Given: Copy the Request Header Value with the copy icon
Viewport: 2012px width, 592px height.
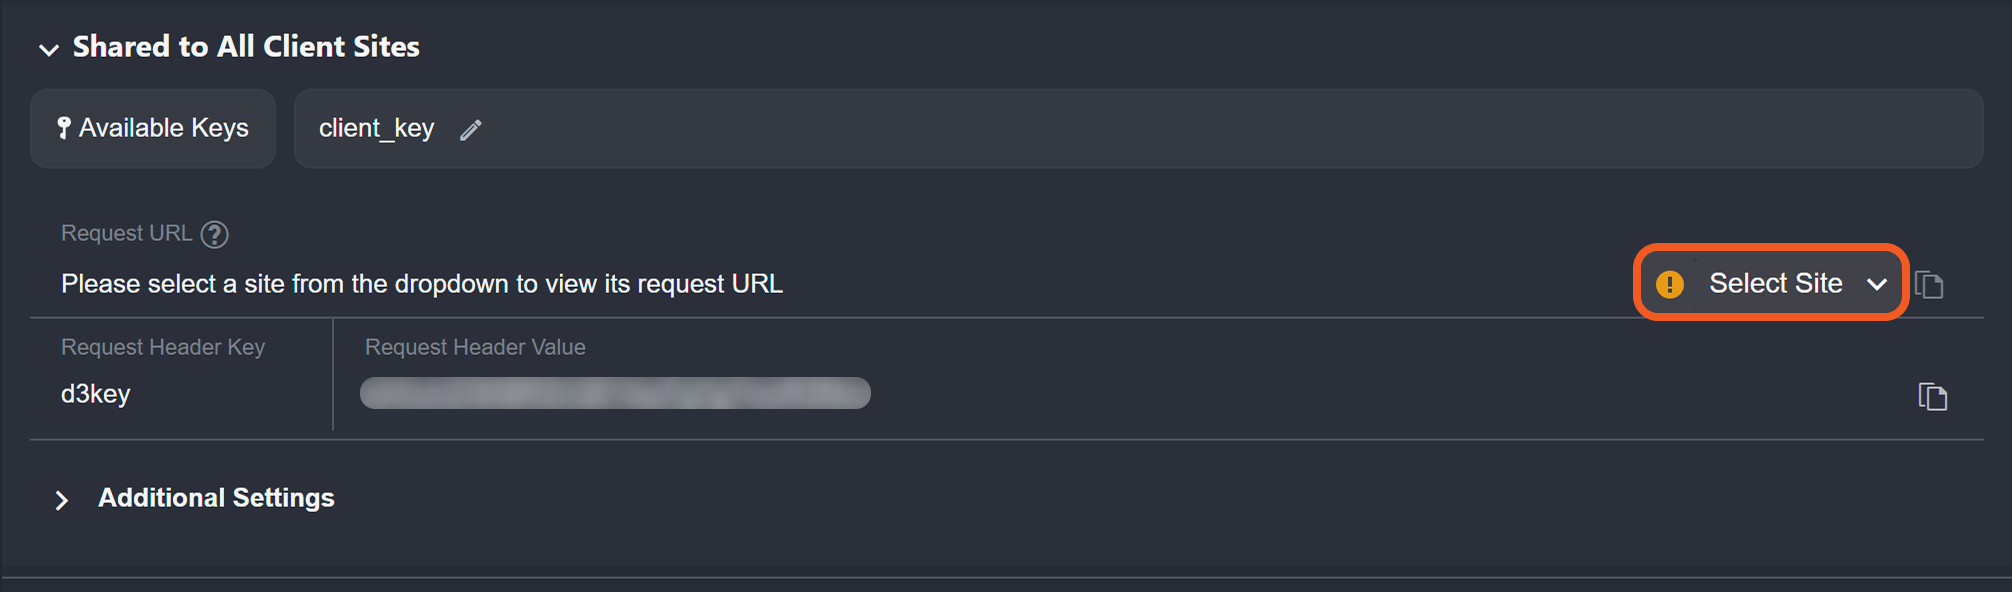Looking at the screenshot, I should [x=1934, y=396].
